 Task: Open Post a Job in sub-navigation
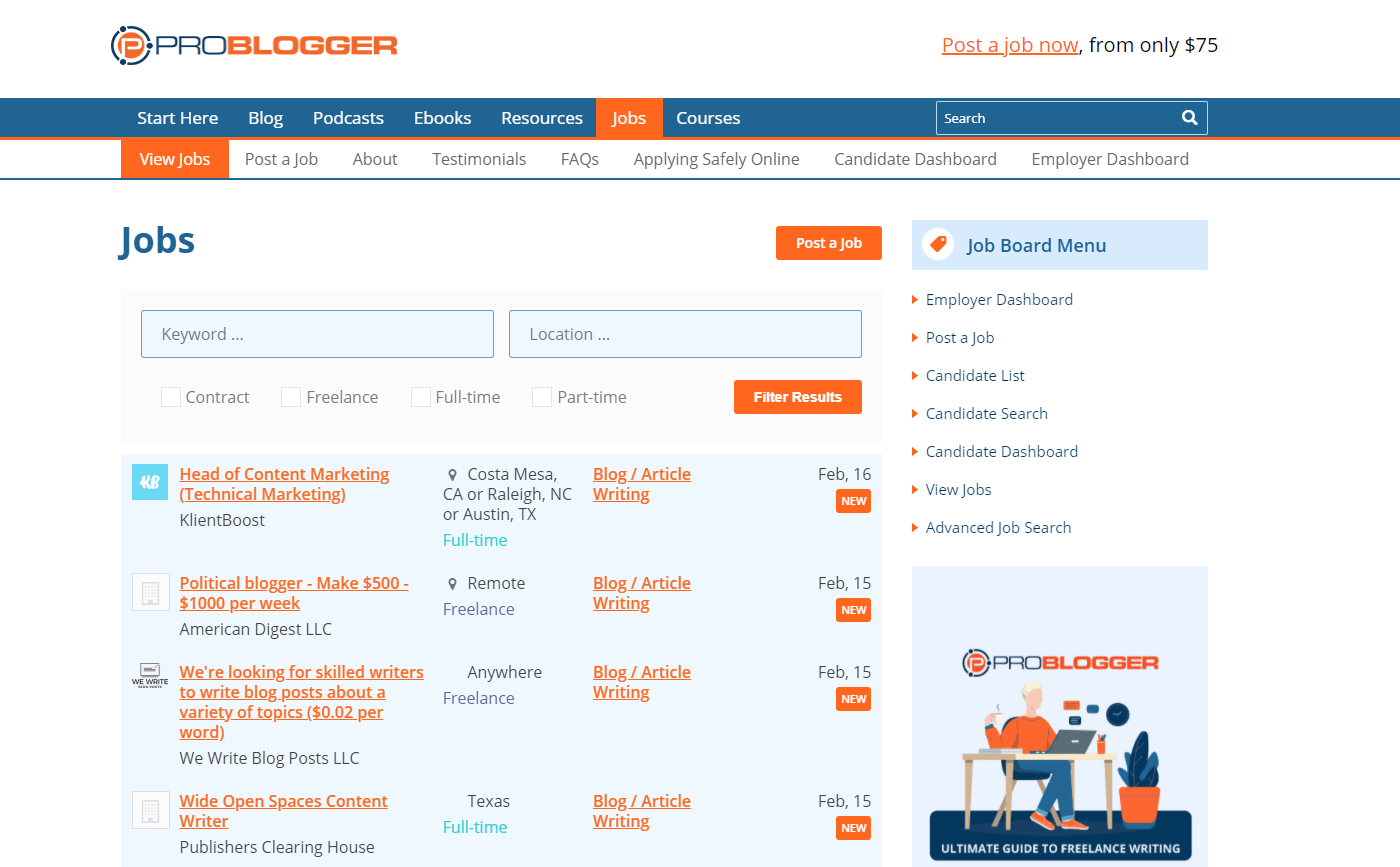coord(281,159)
